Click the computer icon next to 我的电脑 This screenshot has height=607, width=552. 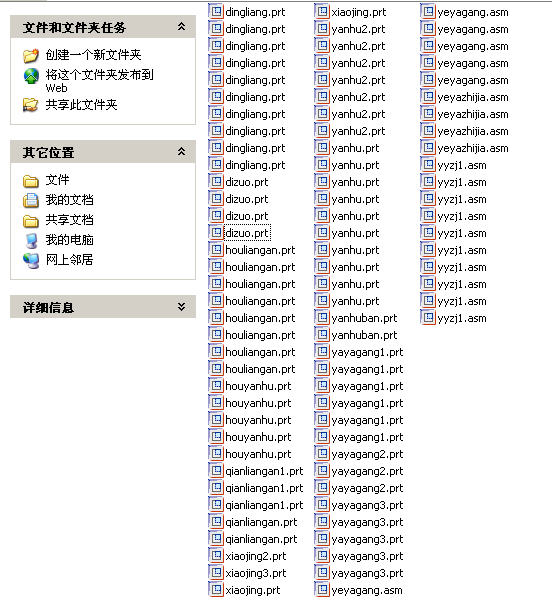point(31,240)
